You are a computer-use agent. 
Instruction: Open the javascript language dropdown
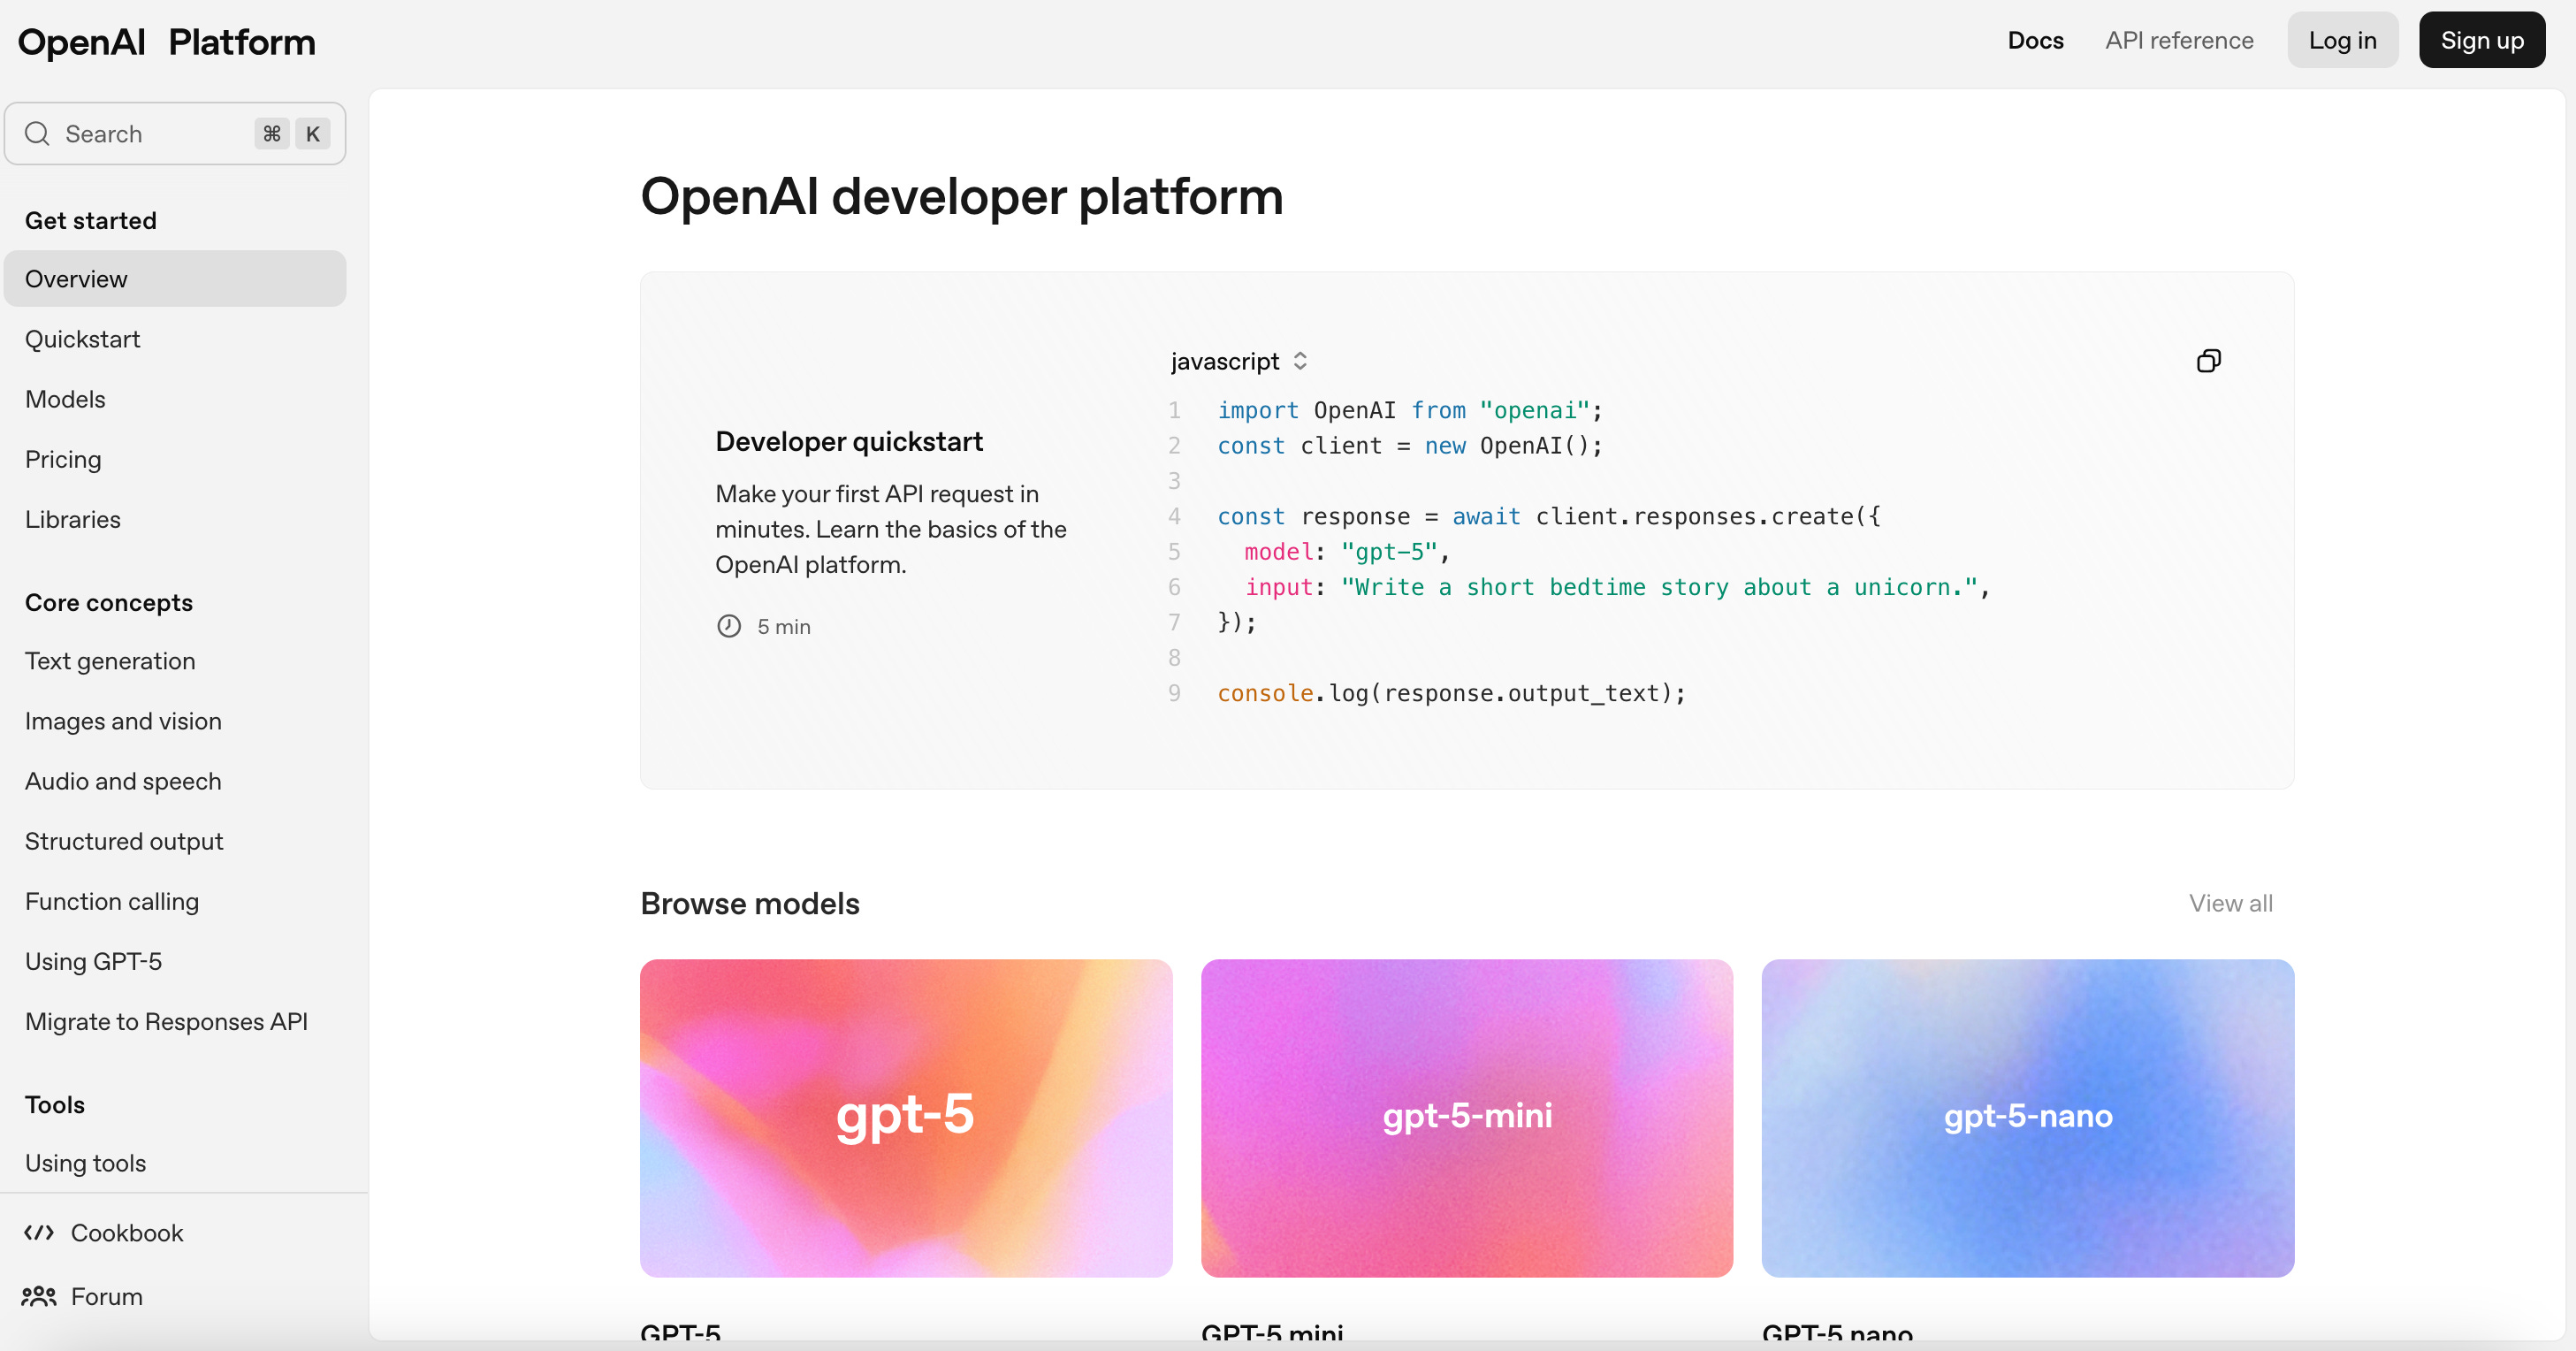(1225, 361)
